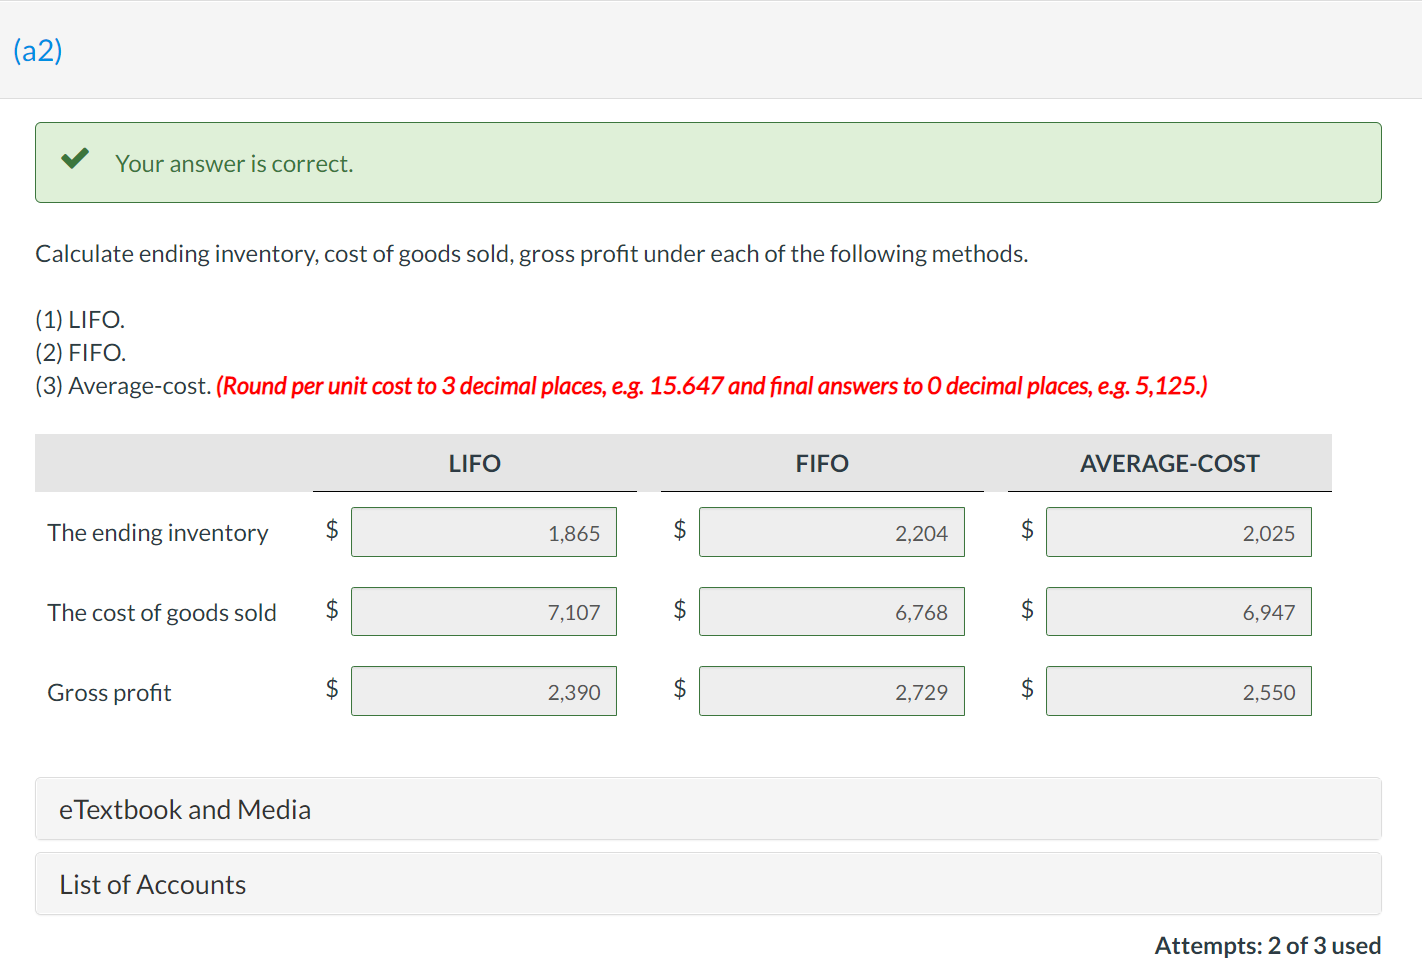Viewport: 1422px width, 976px height.
Task: Click the LIFO column header
Action: tap(475, 464)
